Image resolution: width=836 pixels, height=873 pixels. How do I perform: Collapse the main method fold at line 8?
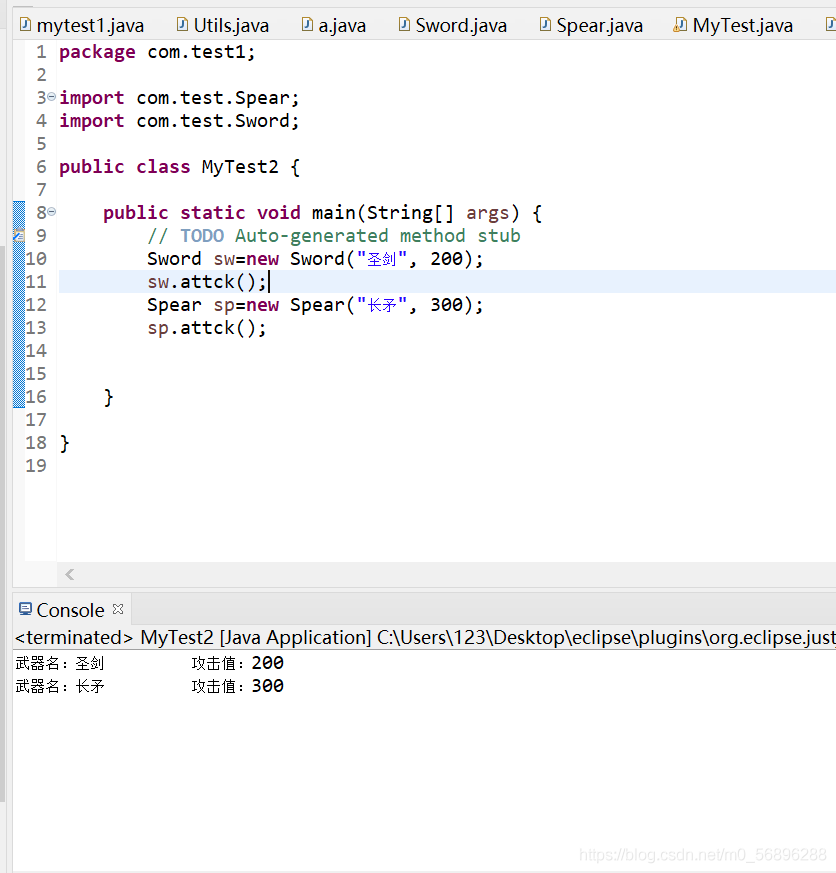click(x=51, y=212)
